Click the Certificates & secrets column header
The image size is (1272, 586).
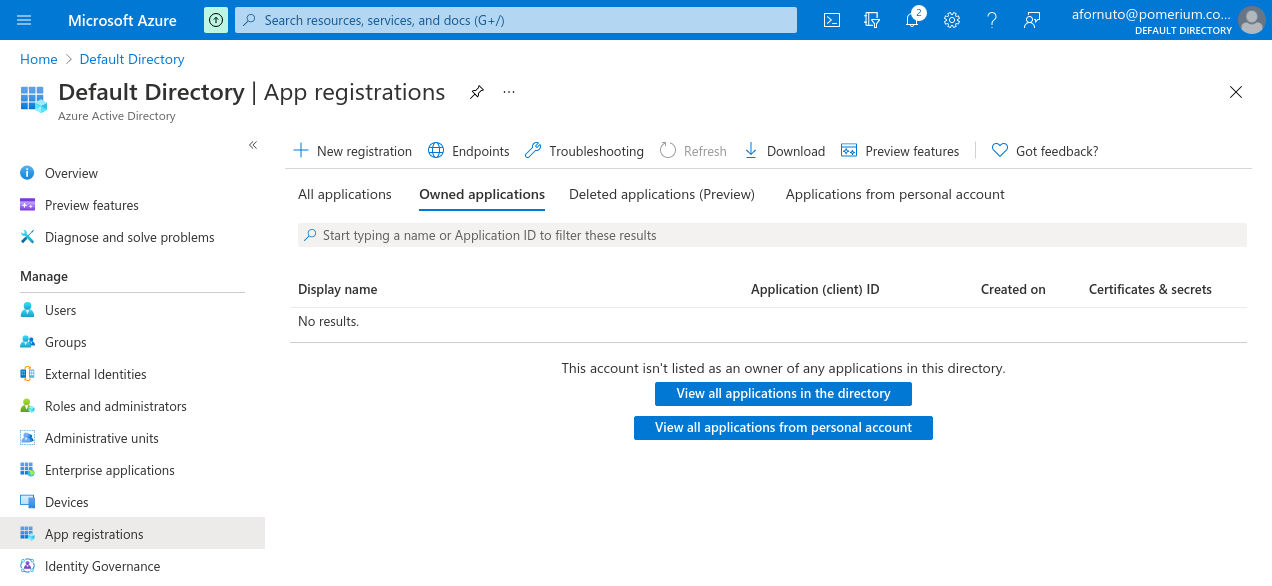(1150, 289)
